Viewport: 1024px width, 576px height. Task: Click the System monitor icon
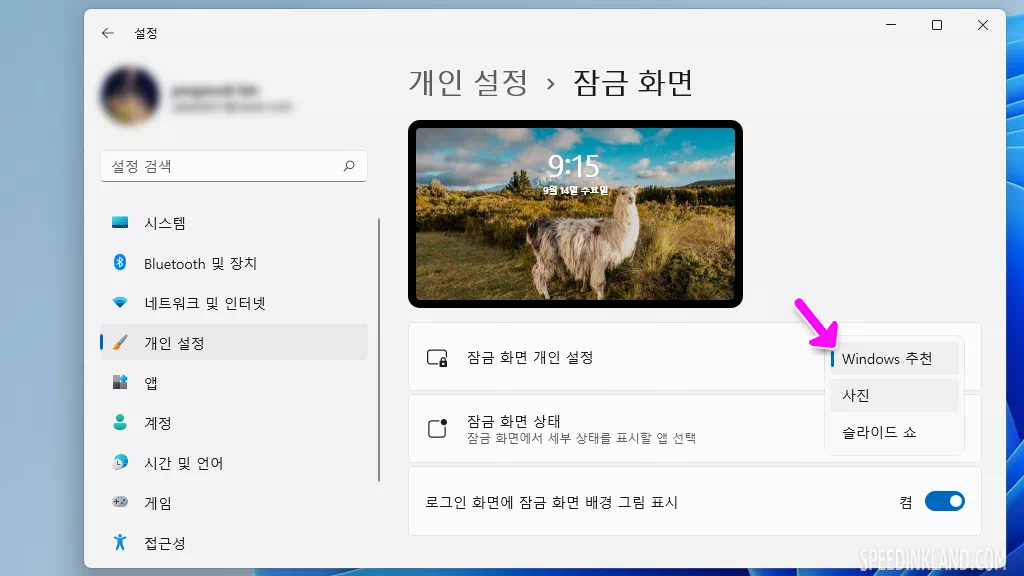tap(120, 223)
